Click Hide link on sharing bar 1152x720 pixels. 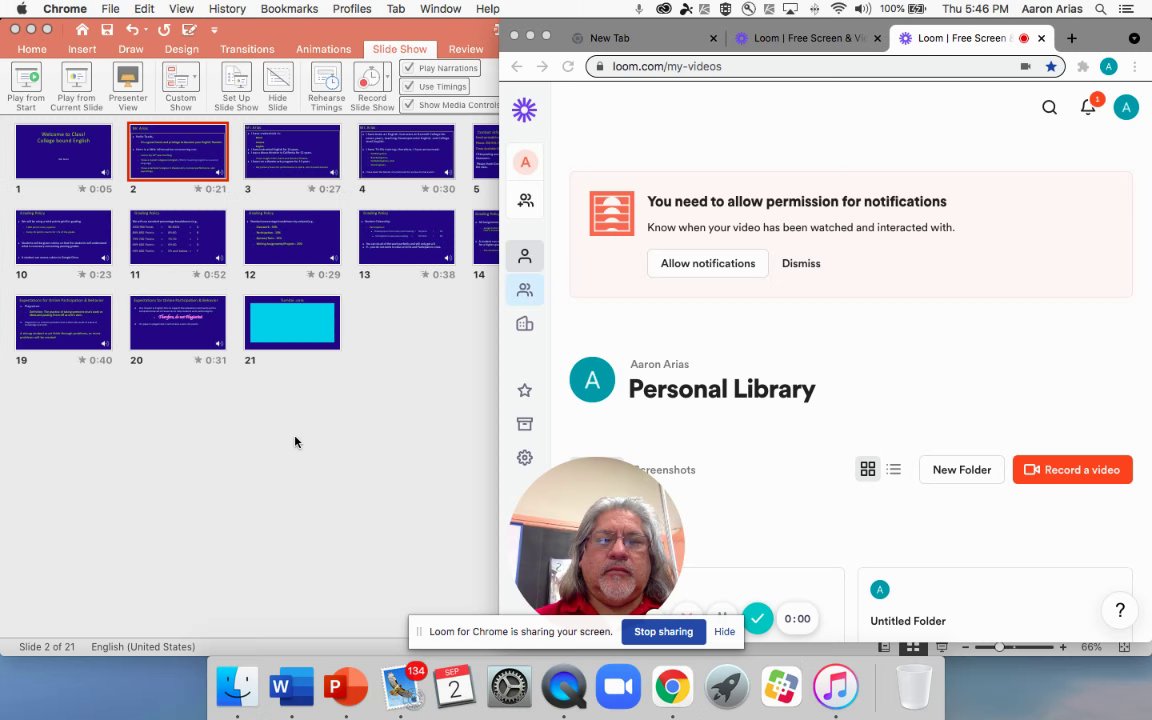click(x=724, y=632)
